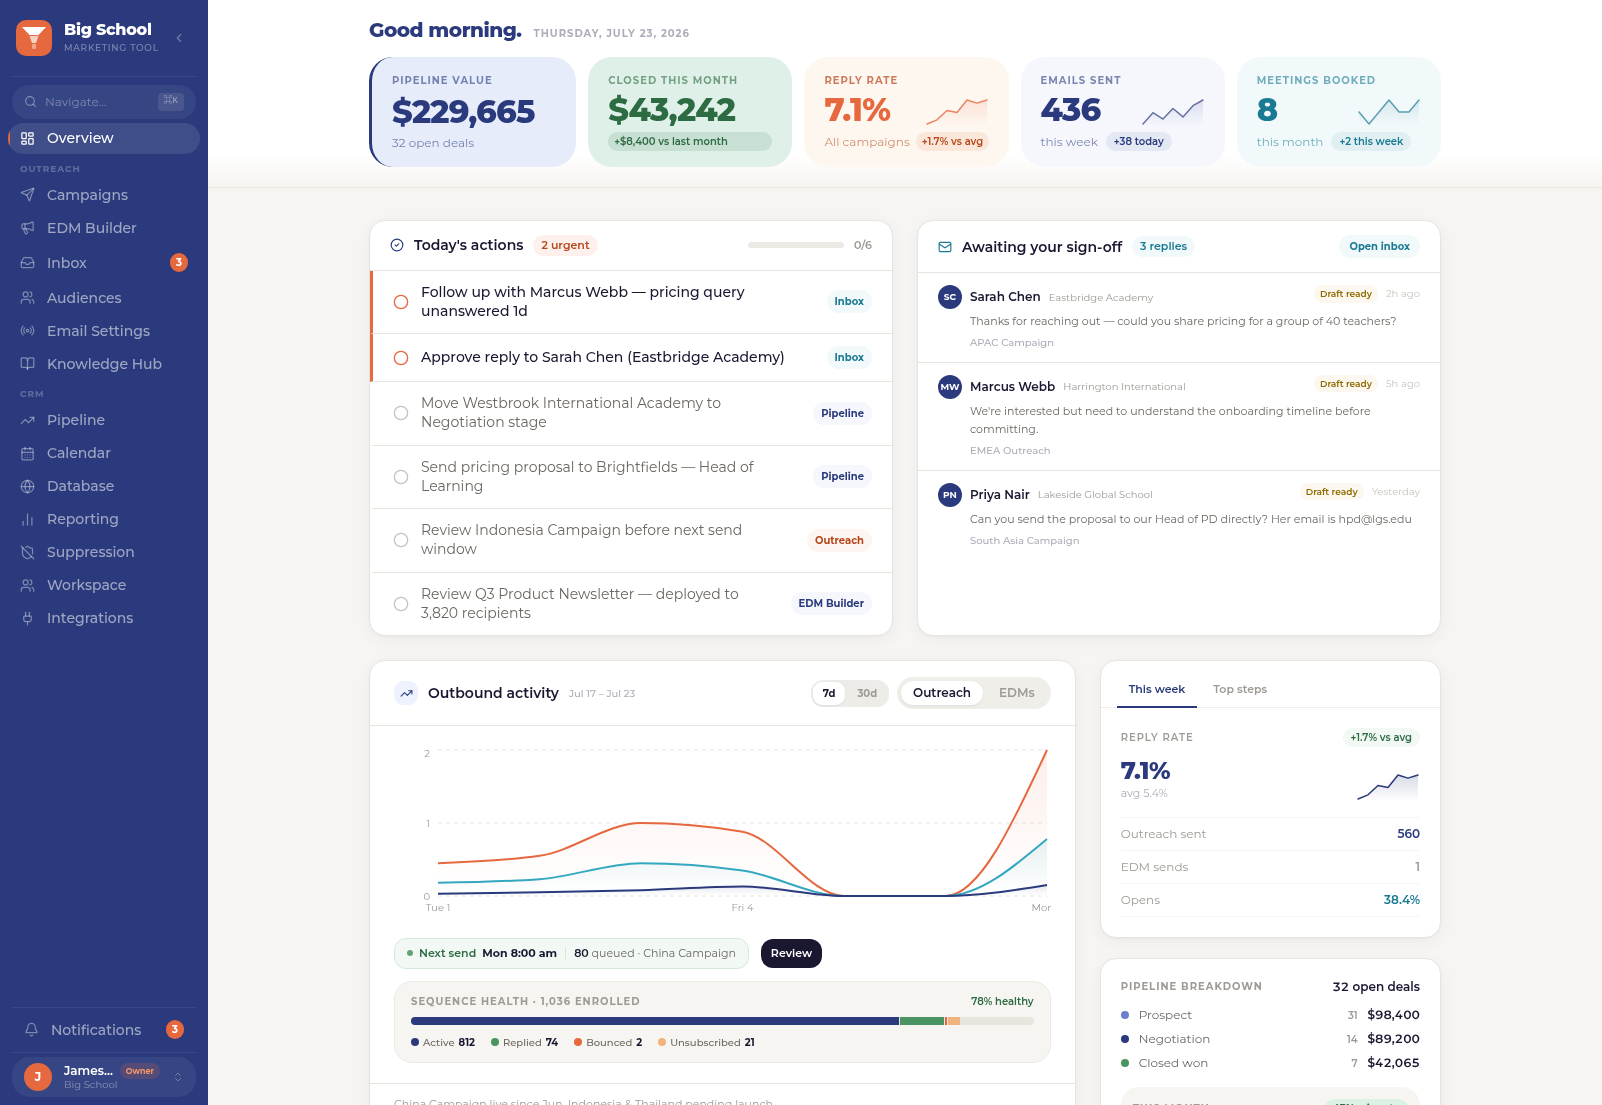Image resolution: width=1602 pixels, height=1105 pixels.
Task: Open the Inbox sidebar icon
Action: point(28,263)
